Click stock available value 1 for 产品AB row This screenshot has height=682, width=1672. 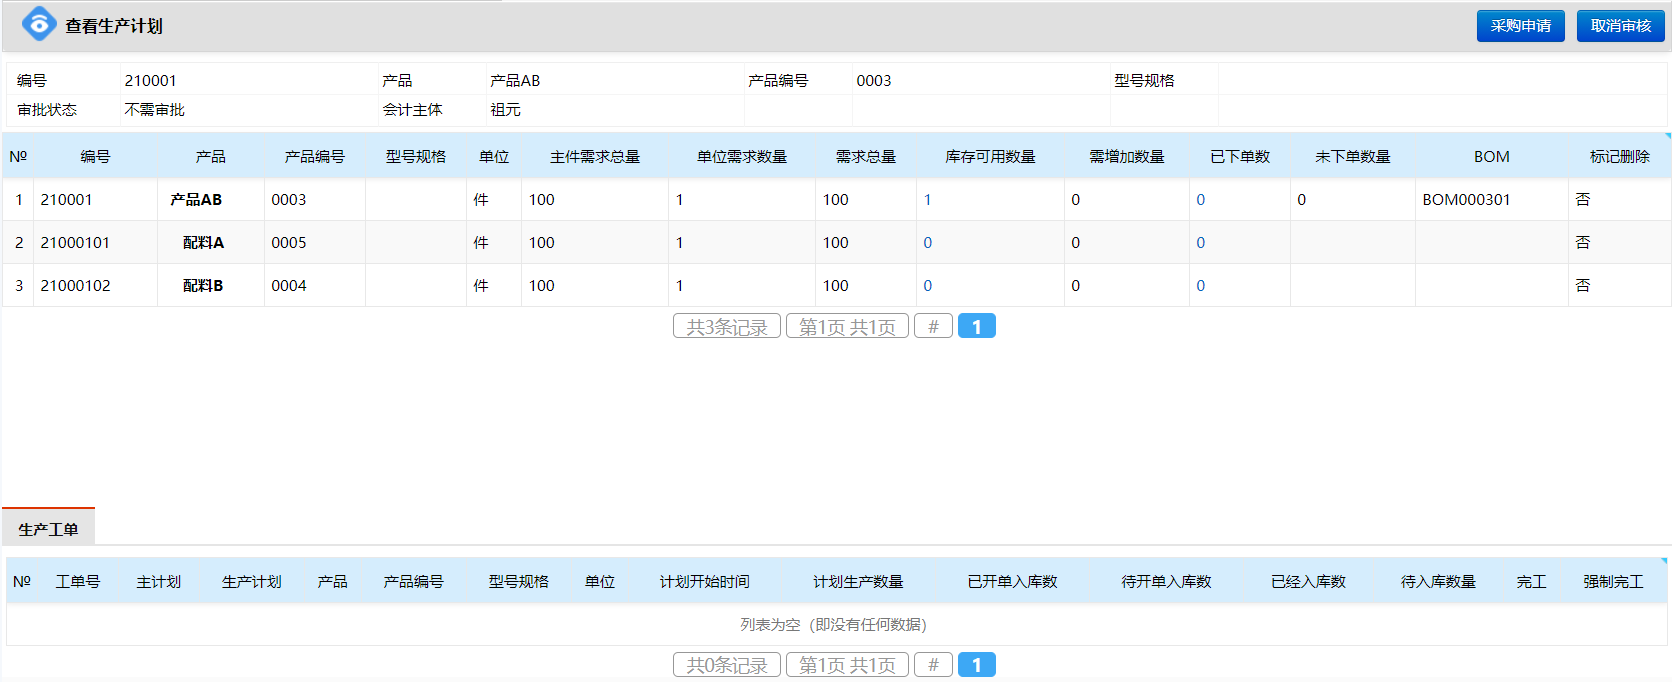[x=927, y=200]
